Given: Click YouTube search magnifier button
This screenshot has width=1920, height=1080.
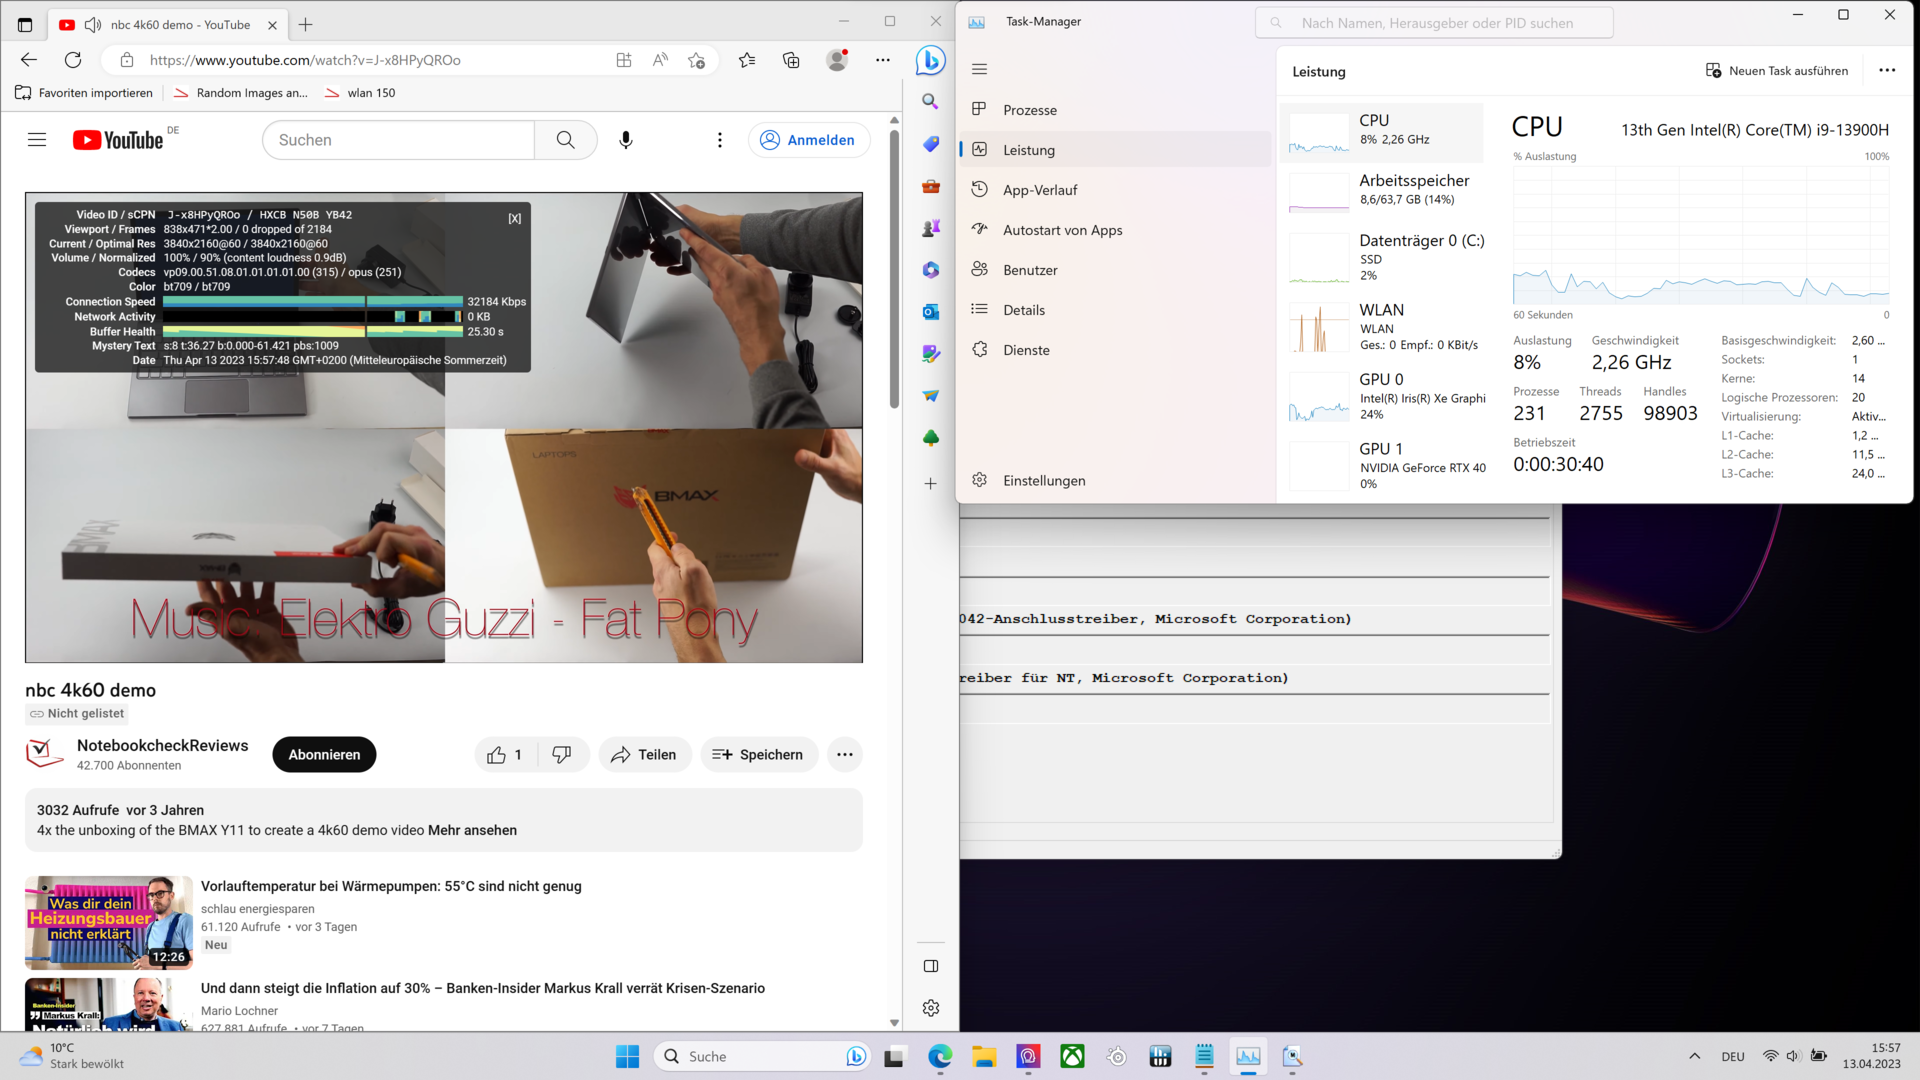Looking at the screenshot, I should coord(565,140).
